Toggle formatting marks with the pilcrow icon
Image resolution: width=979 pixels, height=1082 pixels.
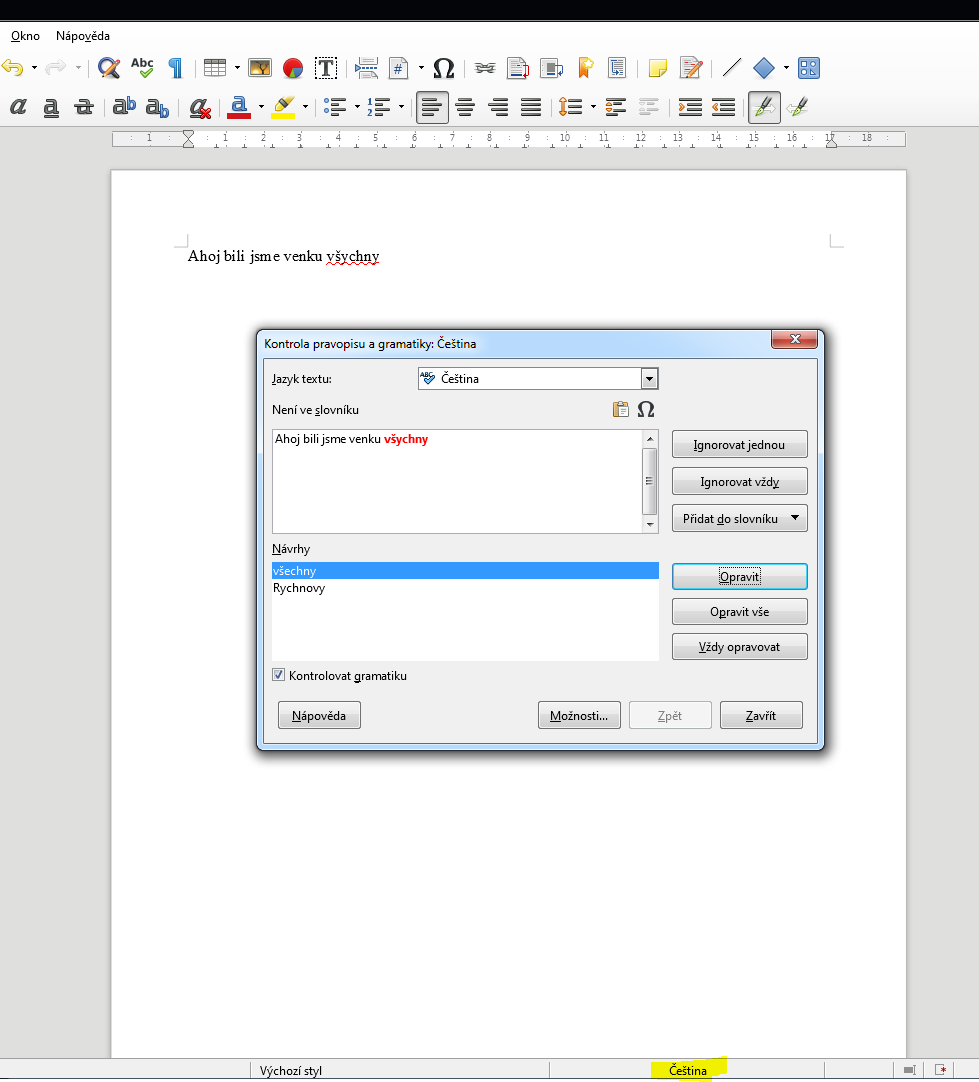[x=175, y=68]
